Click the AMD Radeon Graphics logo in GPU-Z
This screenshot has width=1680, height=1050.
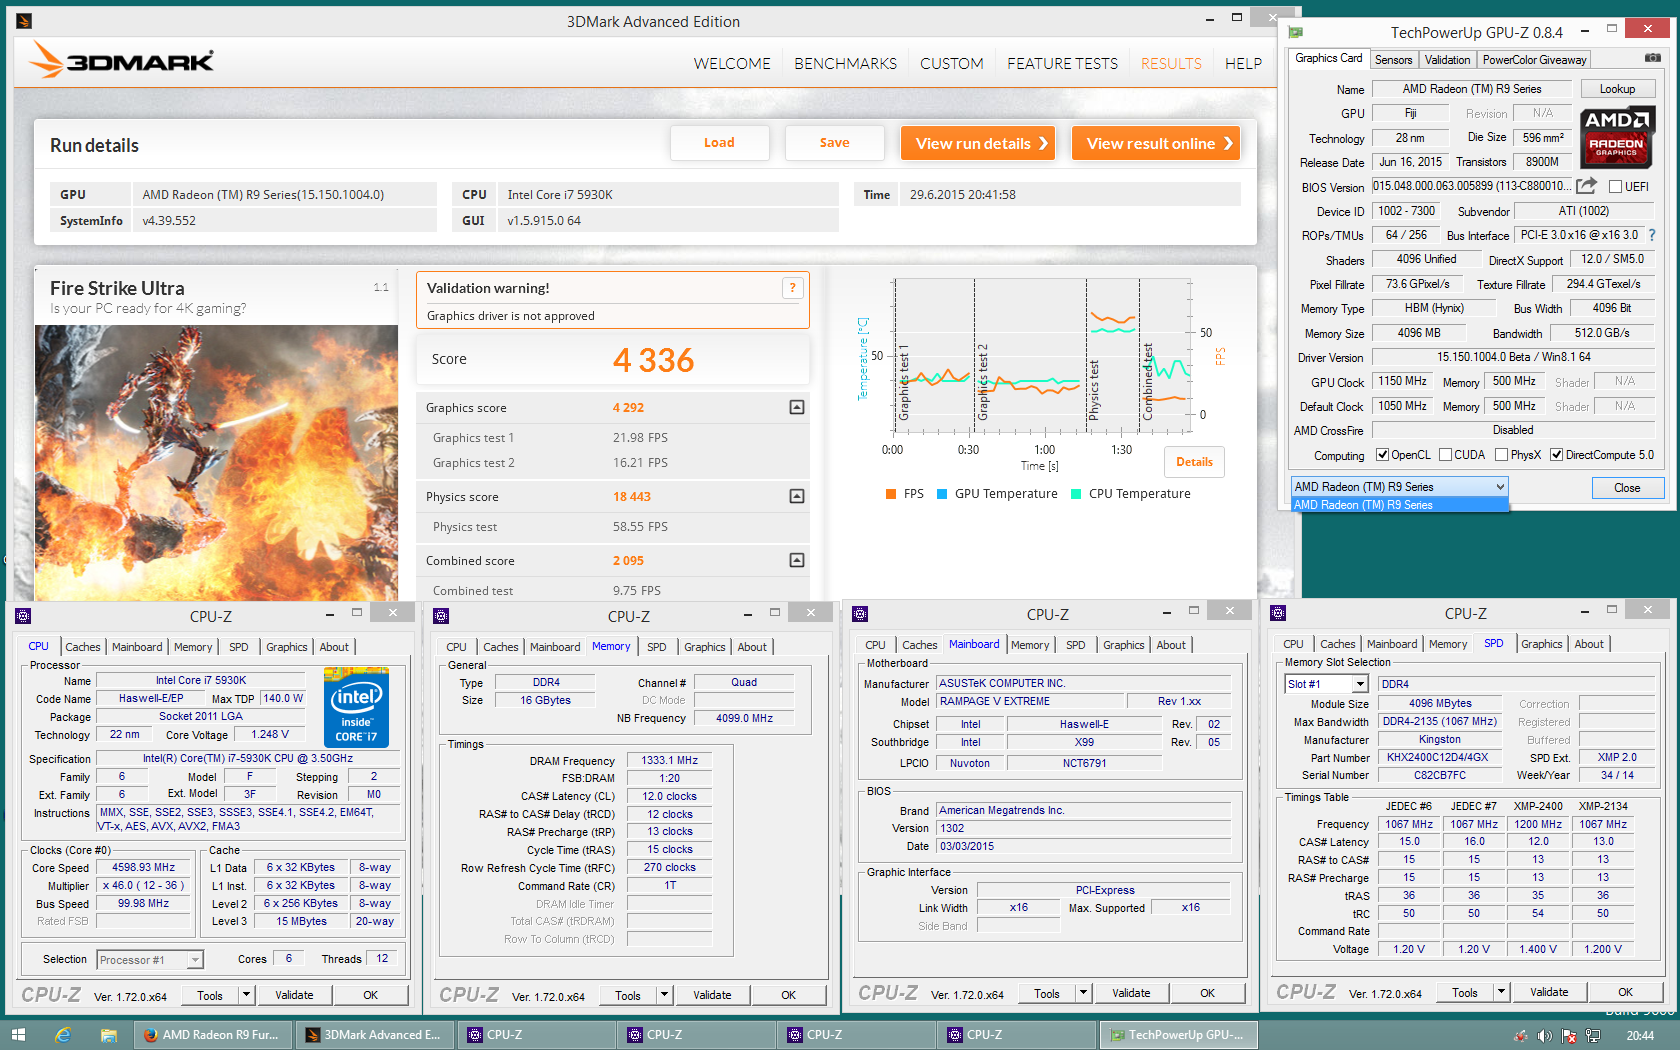pos(1617,137)
